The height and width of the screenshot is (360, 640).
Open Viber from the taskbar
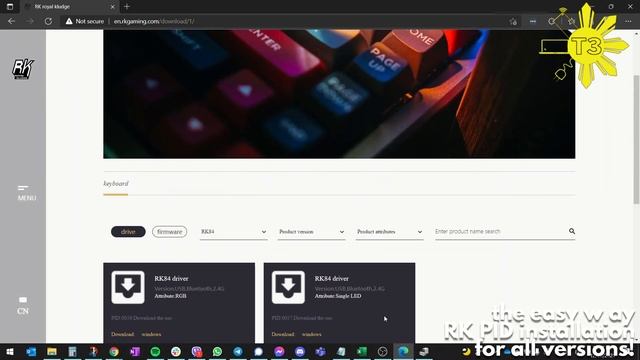click(x=197, y=351)
